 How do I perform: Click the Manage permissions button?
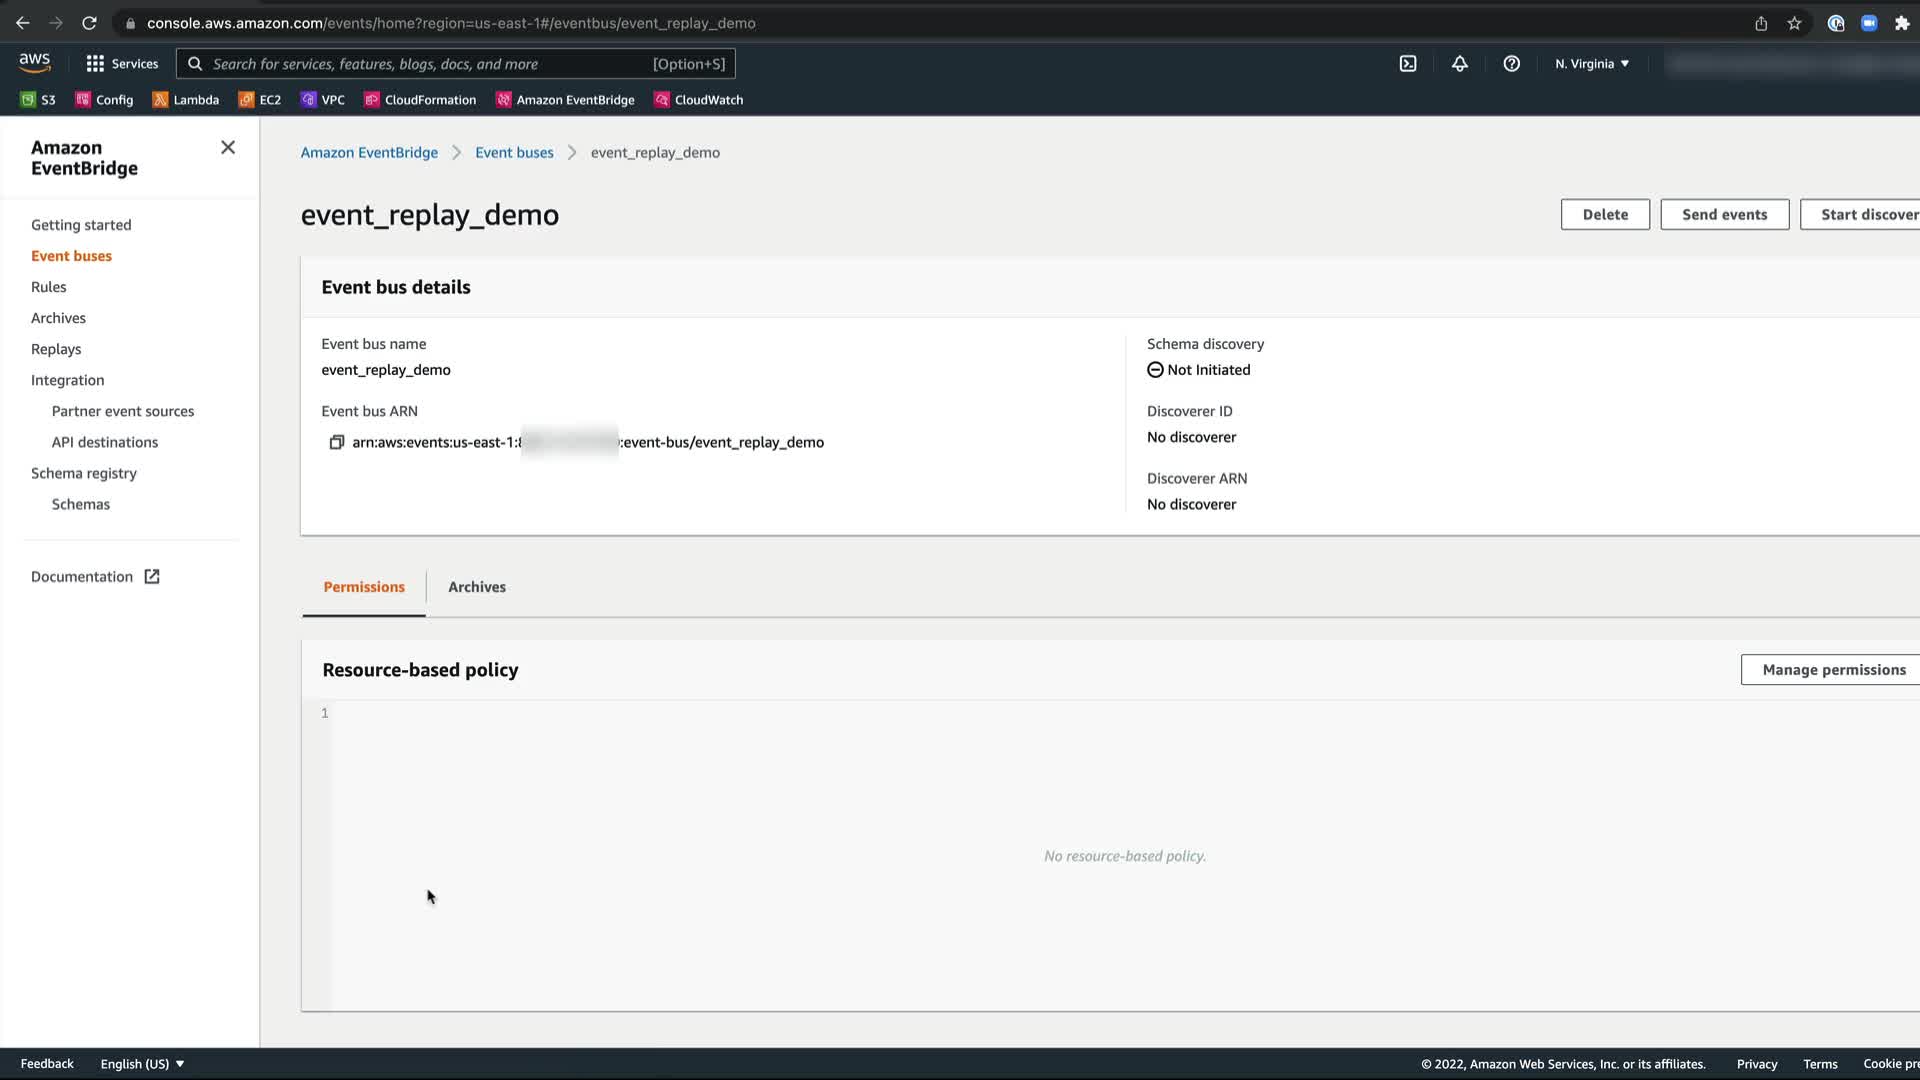click(1833, 670)
